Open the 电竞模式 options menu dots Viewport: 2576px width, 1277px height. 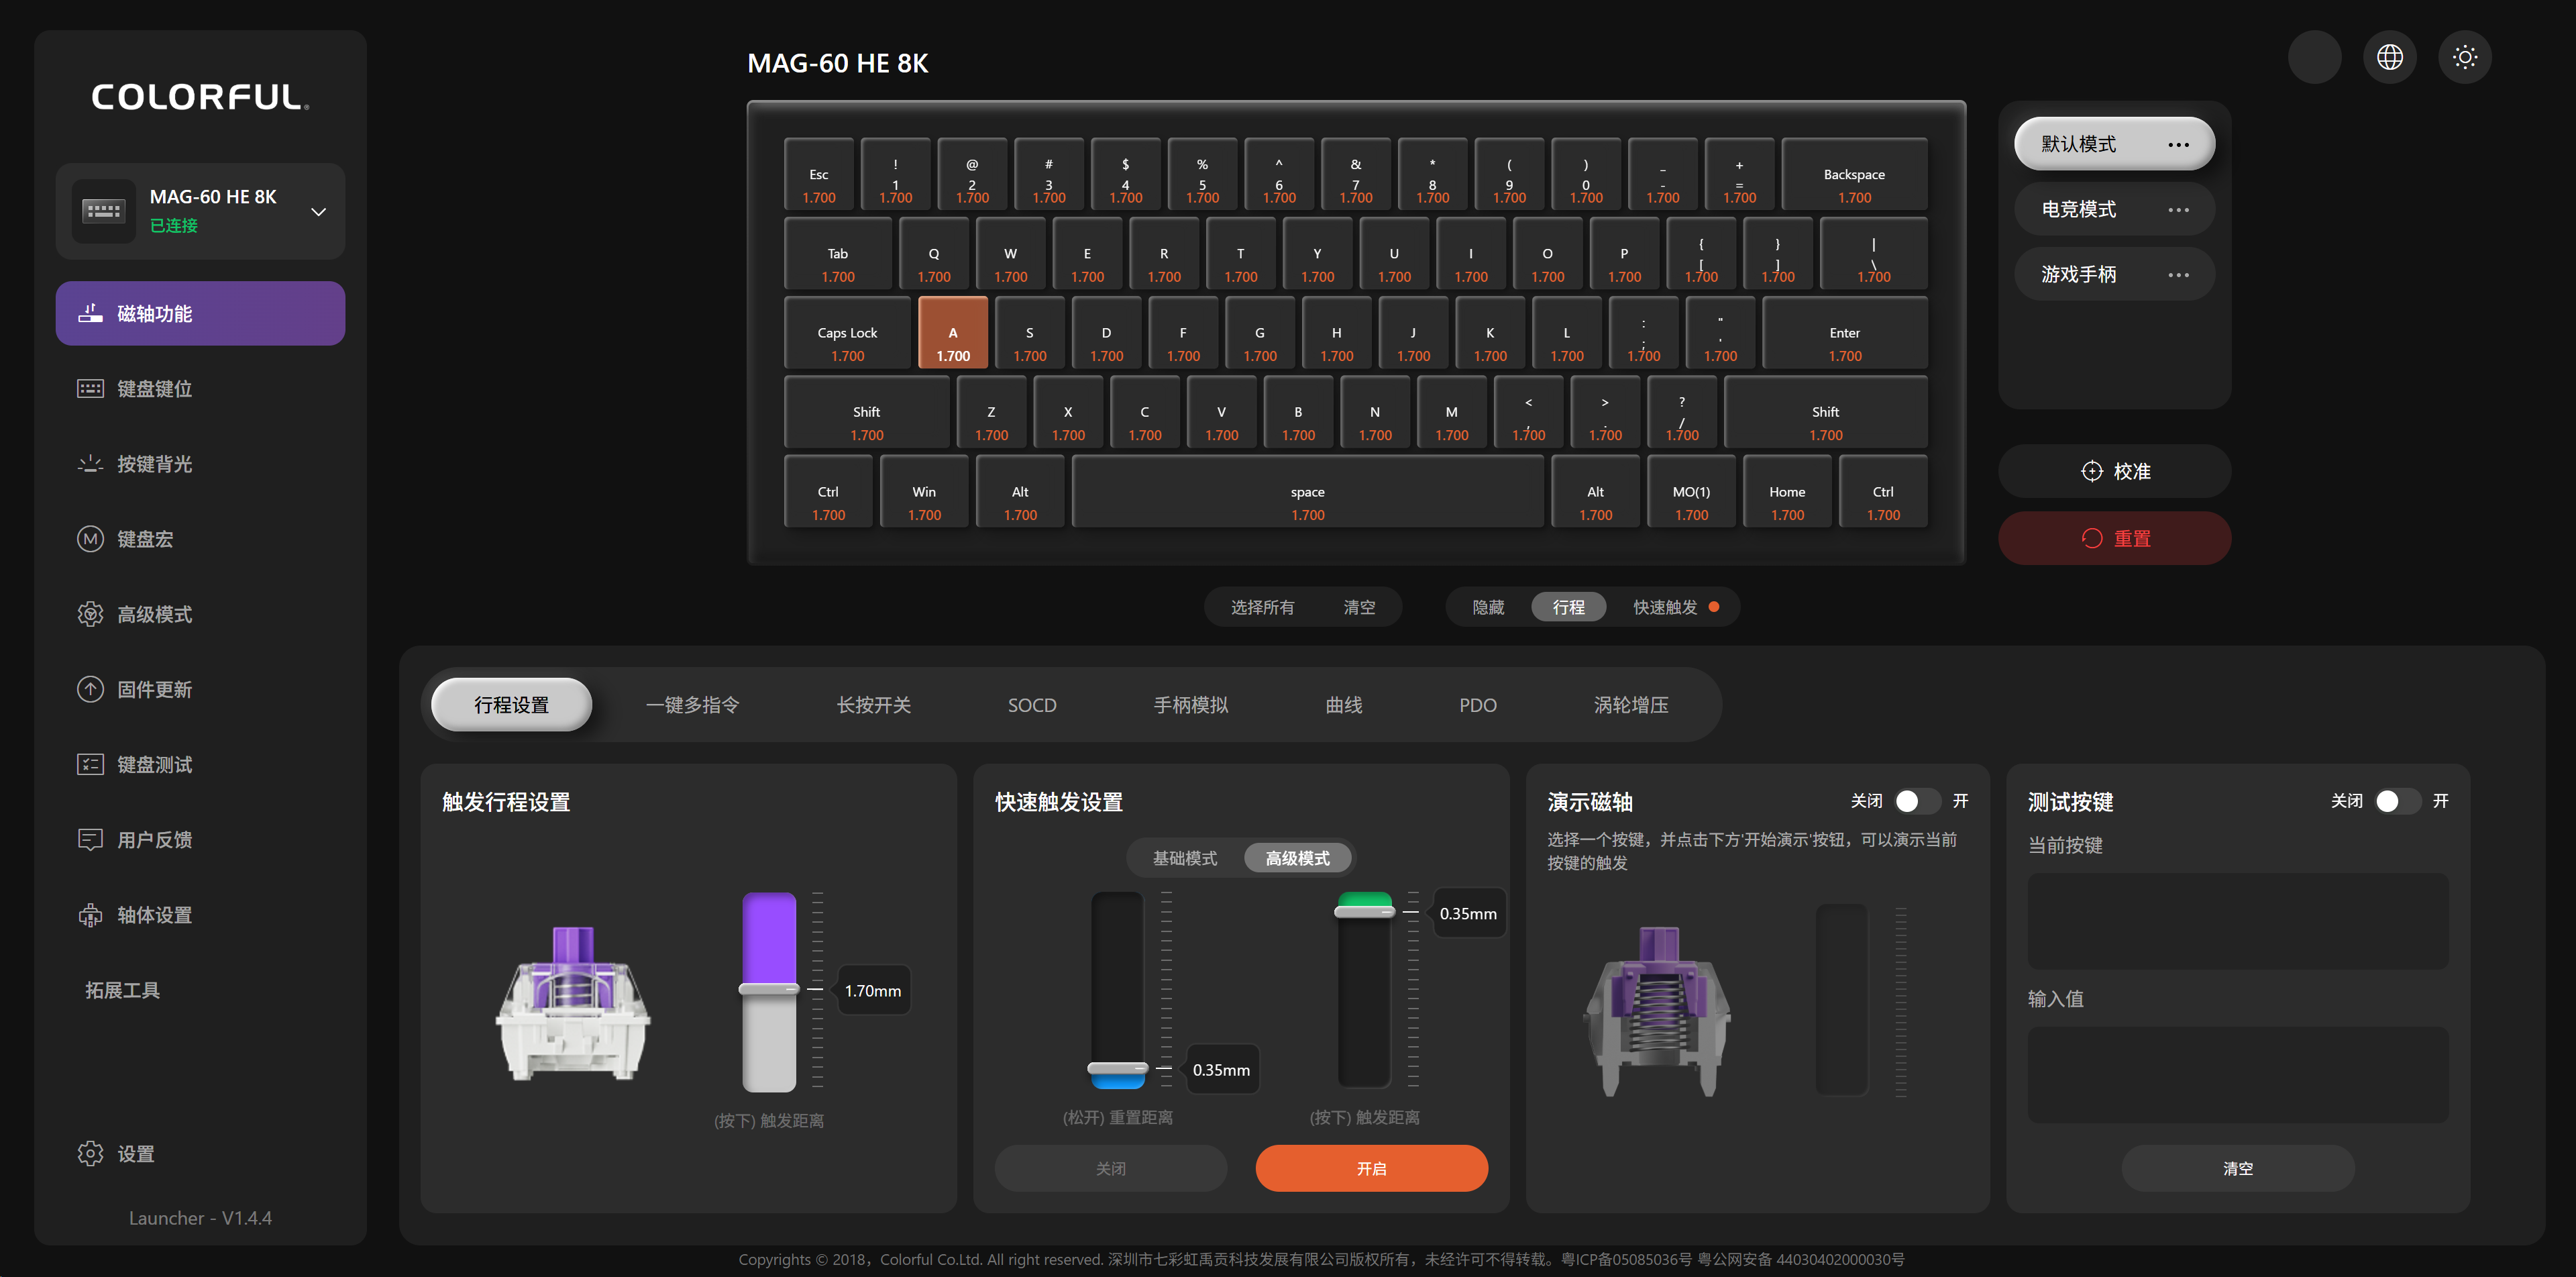tap(2178, 210)
